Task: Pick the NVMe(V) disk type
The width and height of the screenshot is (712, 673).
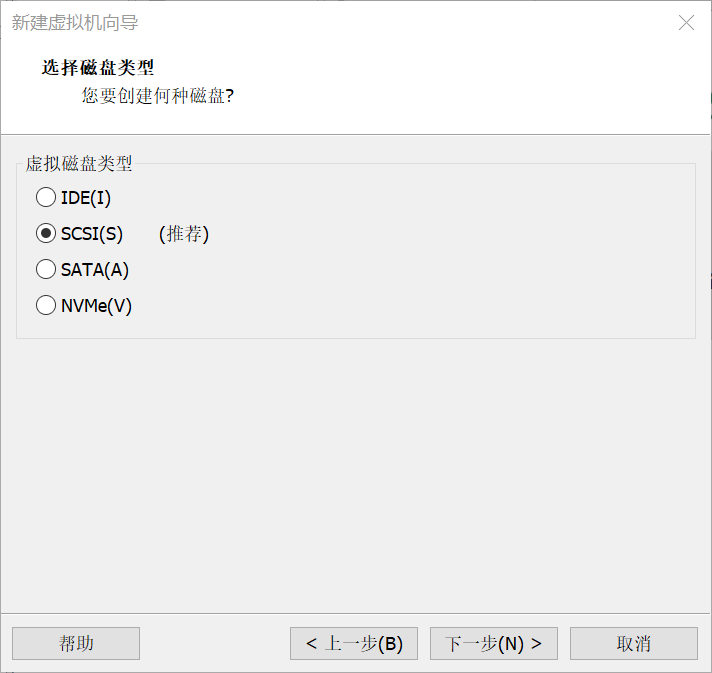Action: point(46,306)
